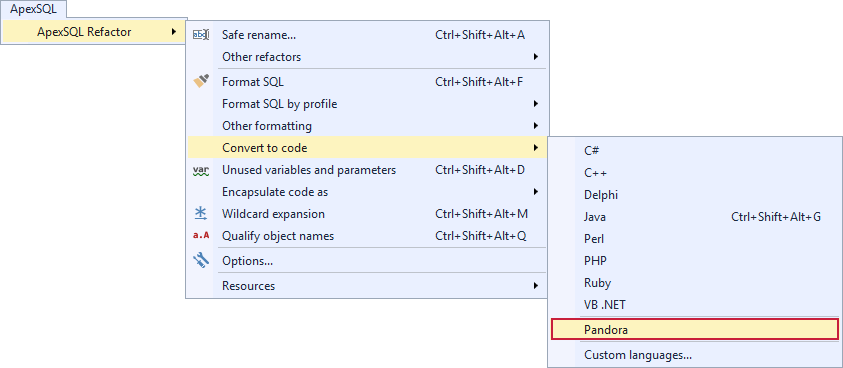
Task: Open the Other refactors entry
Action: tap(367, 56)
